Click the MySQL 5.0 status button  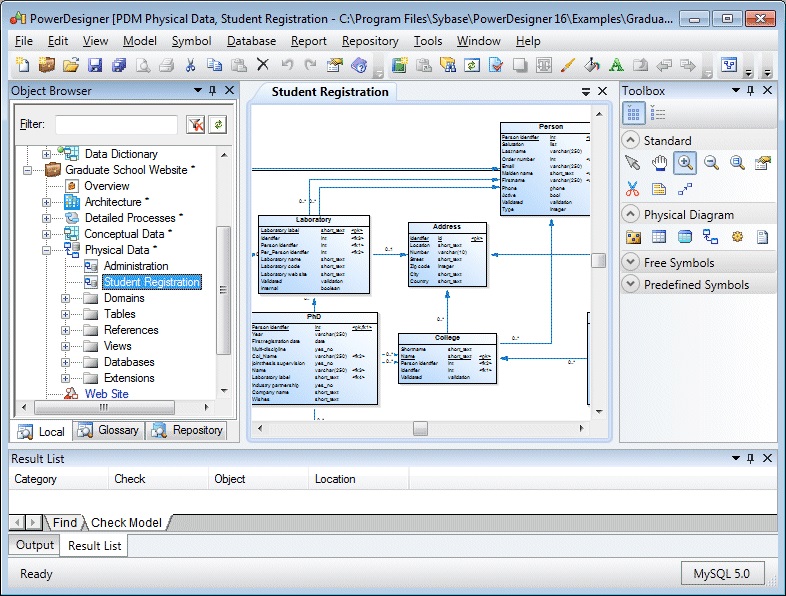pyautogui.click(x=722, y=574)
